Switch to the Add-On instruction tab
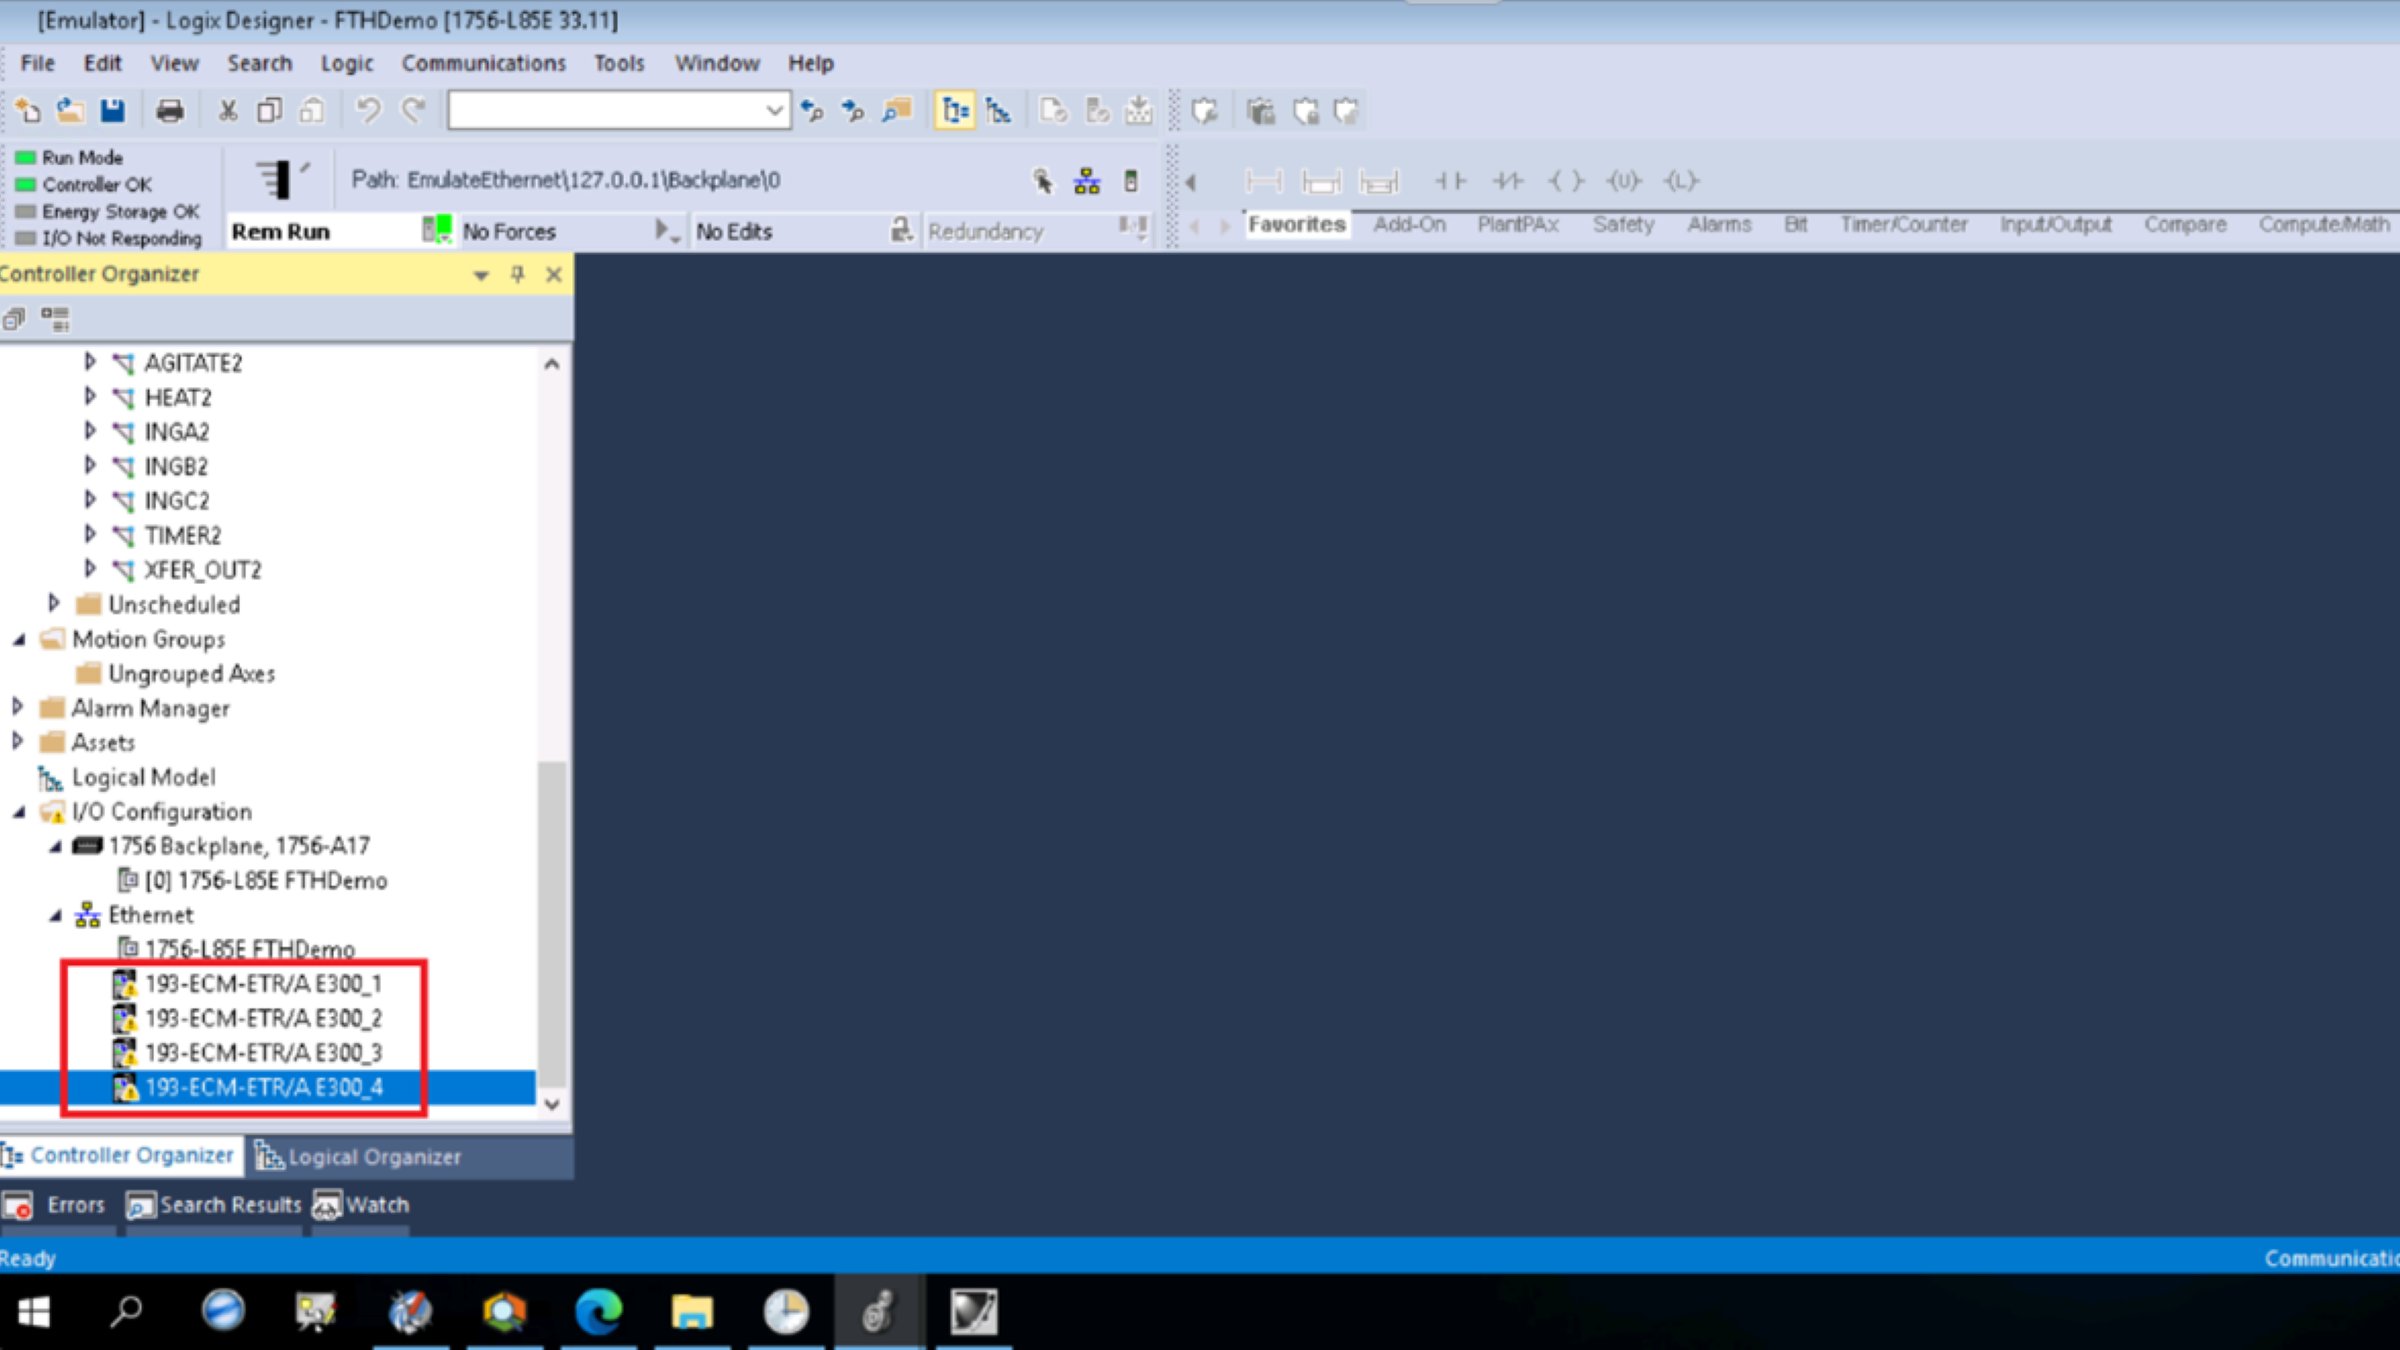This screenshot has width=2400, height=1350. (x=1409, y=224)
